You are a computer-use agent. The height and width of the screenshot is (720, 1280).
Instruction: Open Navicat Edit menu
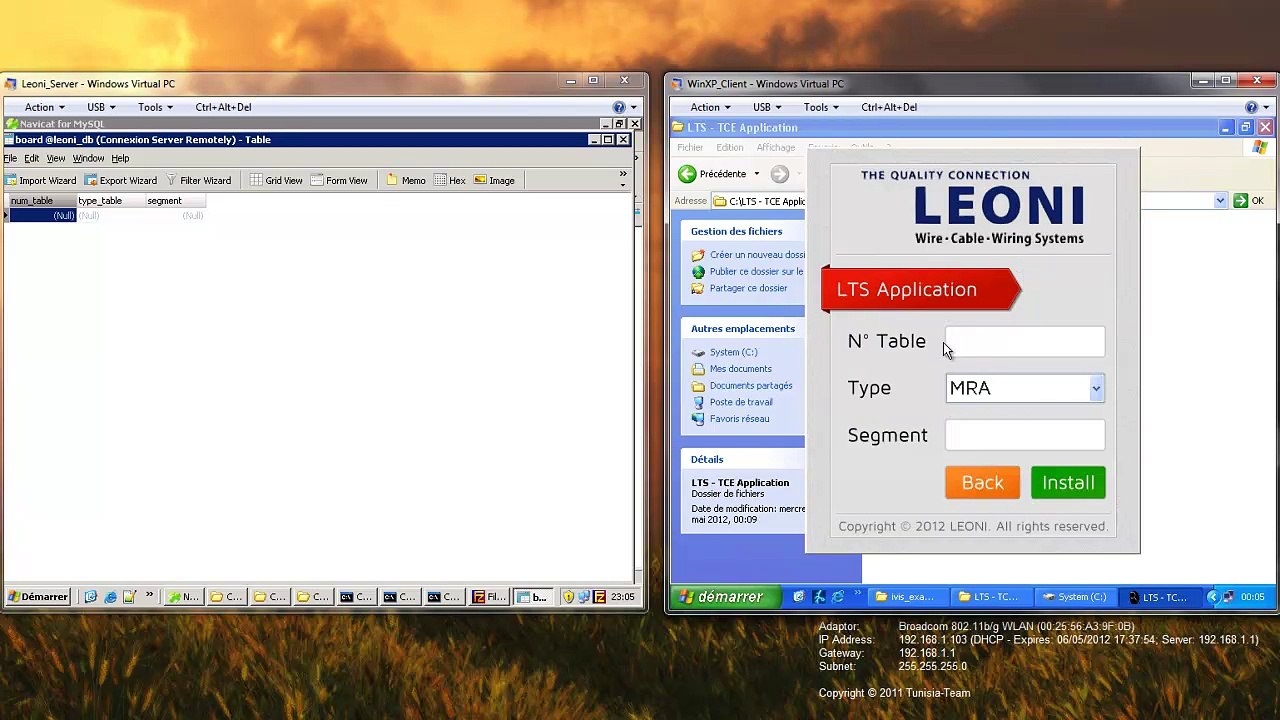pyautogui.click(x=32, y=158)
